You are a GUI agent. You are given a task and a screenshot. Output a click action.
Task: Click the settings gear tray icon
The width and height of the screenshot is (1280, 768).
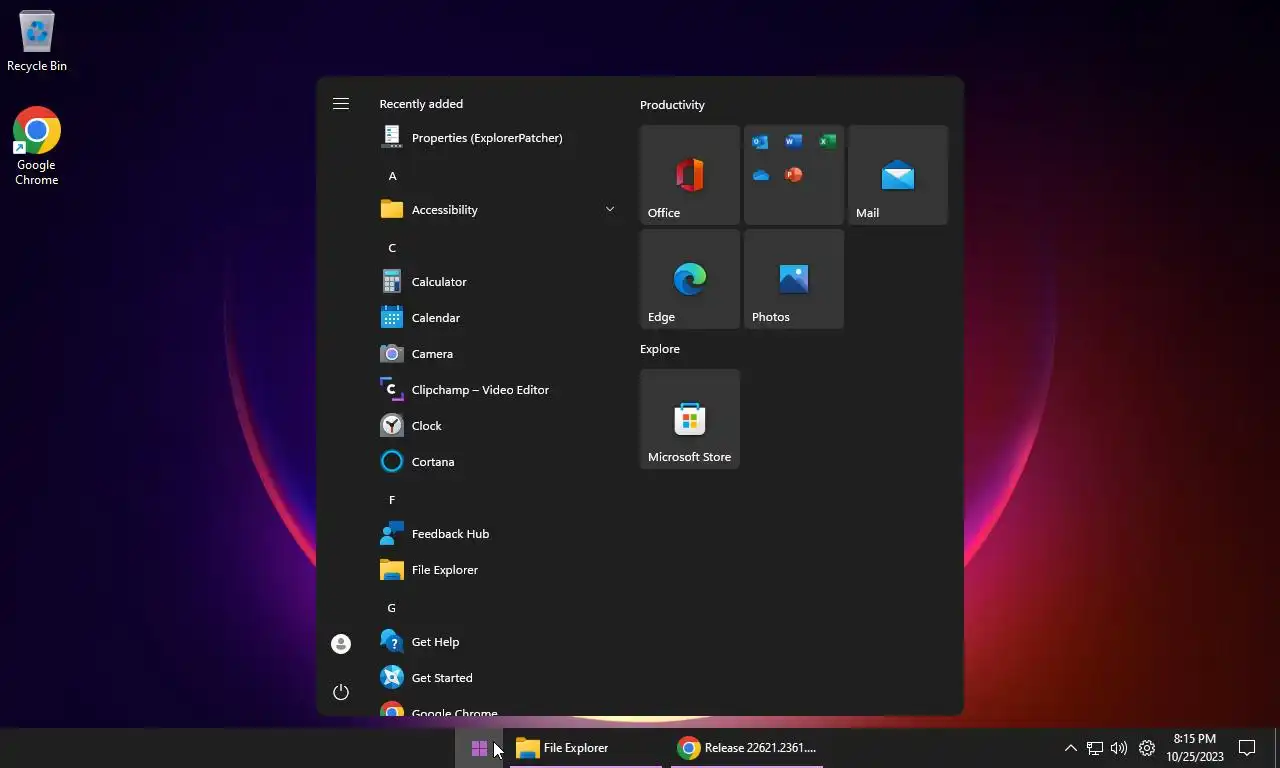(1147, 748)
